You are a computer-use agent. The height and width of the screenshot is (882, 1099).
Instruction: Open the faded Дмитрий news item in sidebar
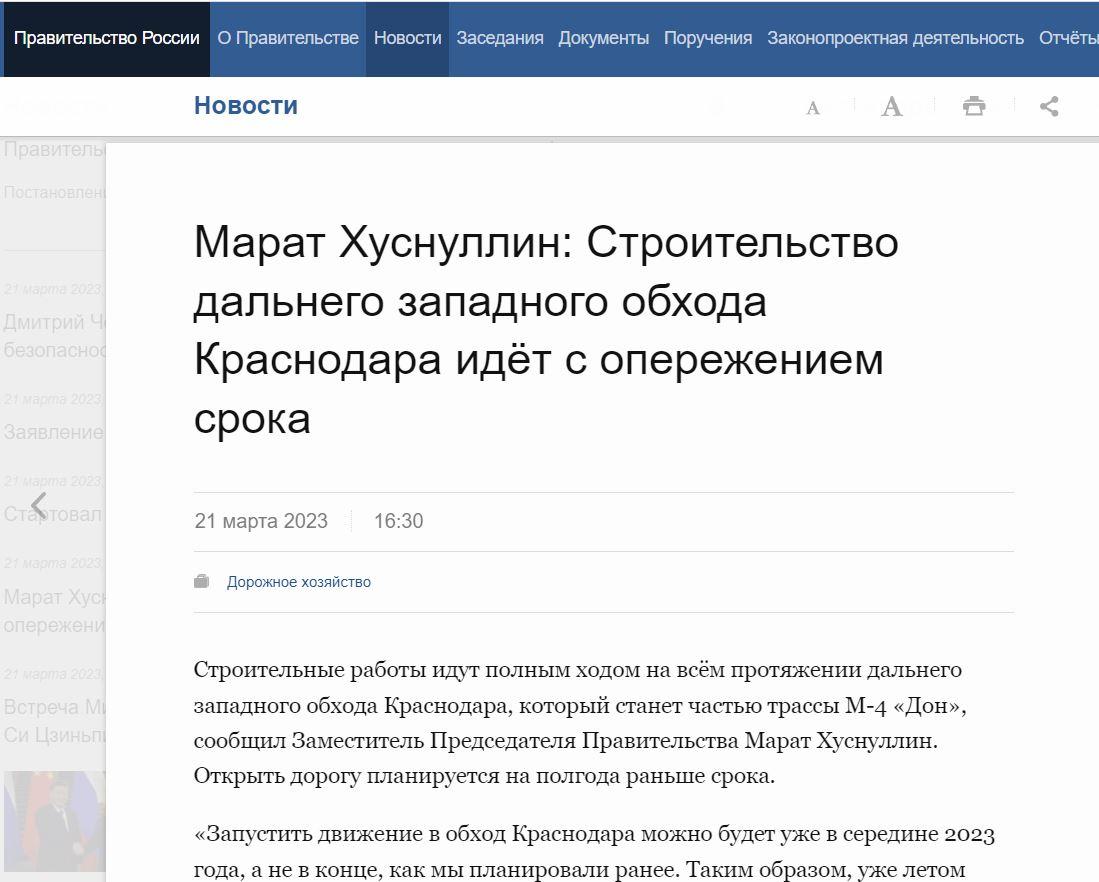point(55,335)
